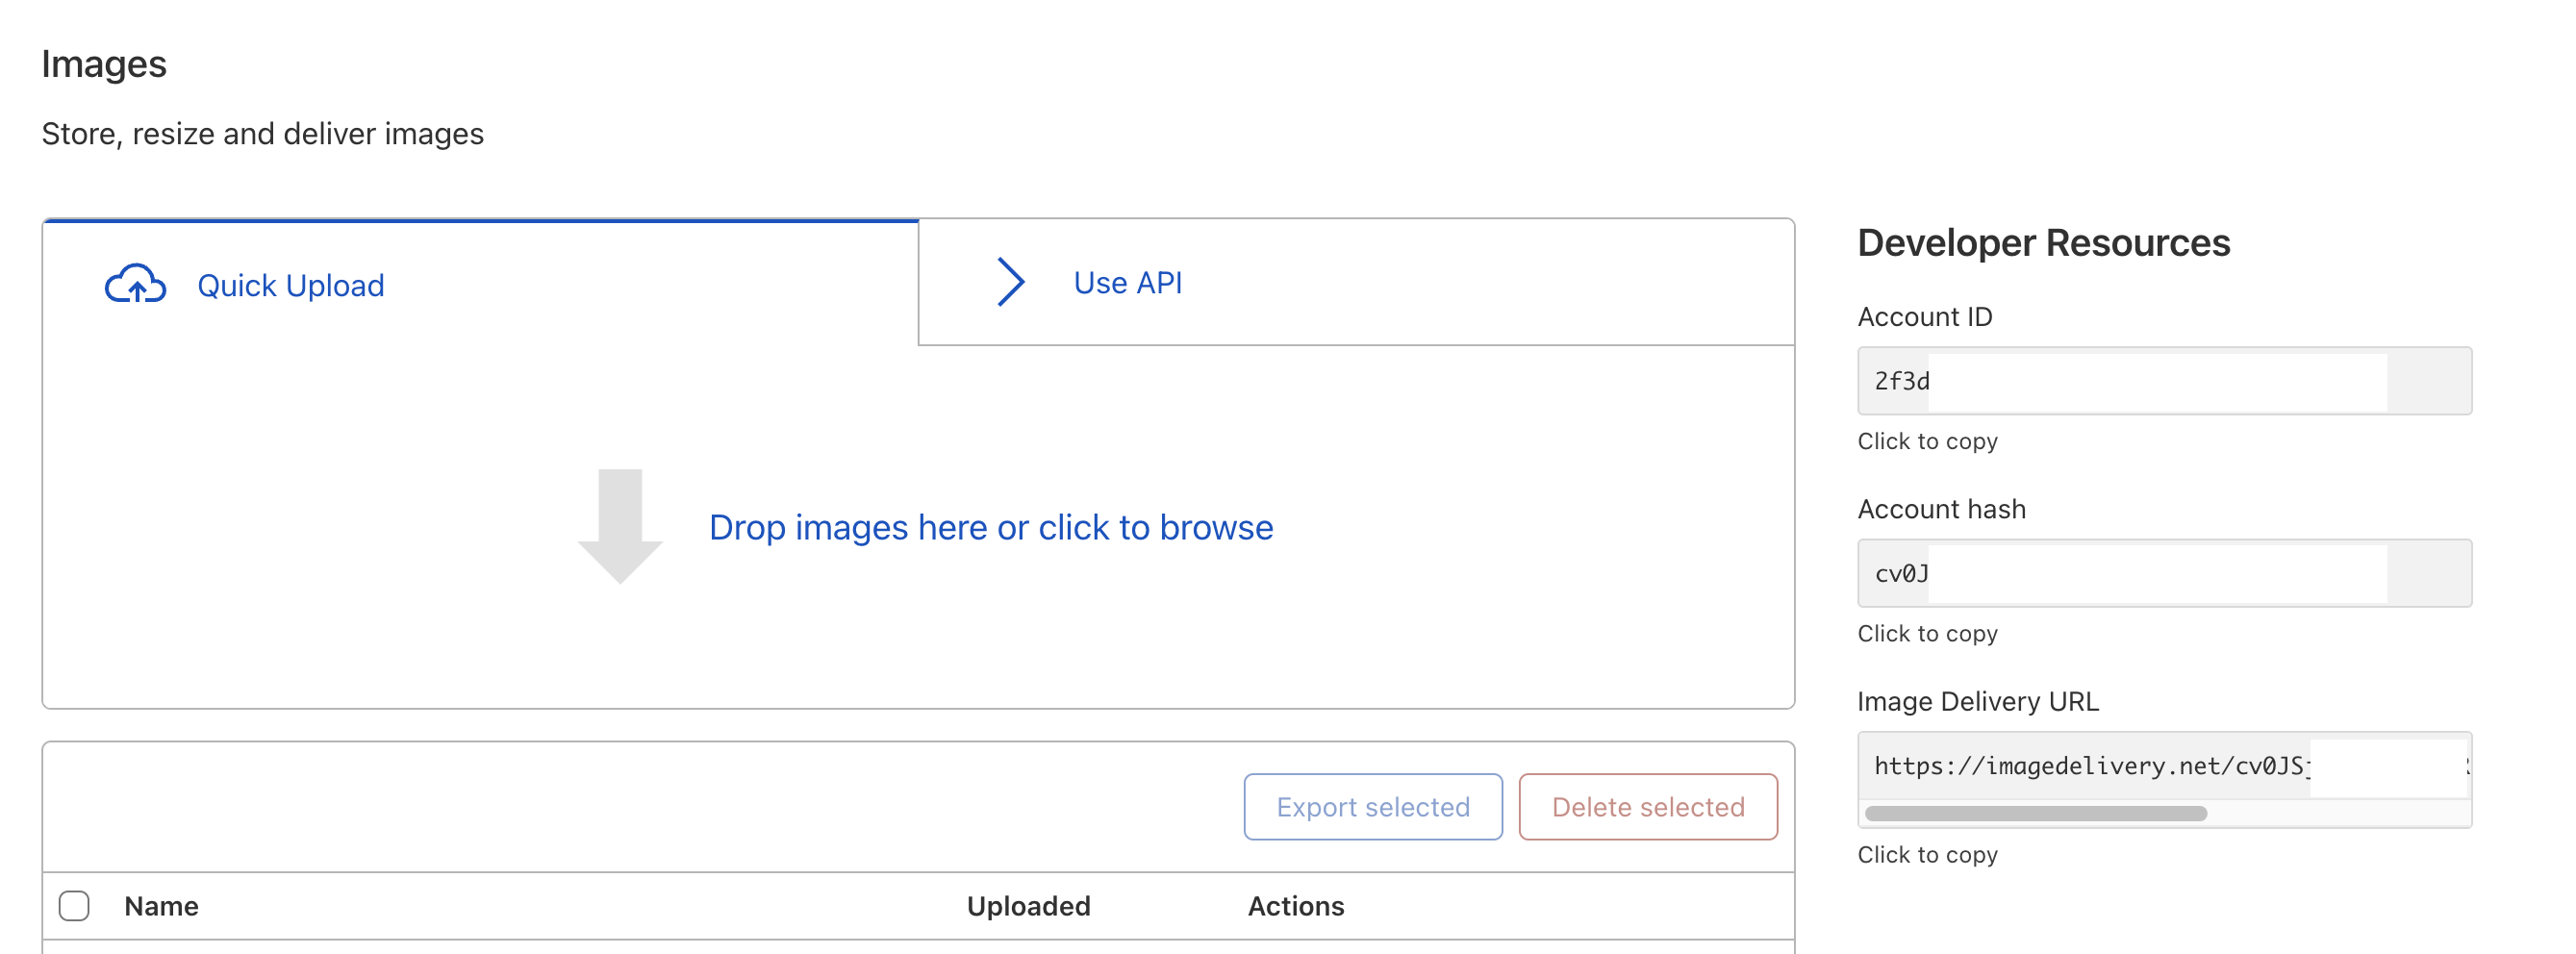
Task: Click the cloud upload icon
Action: coord(136,285)
